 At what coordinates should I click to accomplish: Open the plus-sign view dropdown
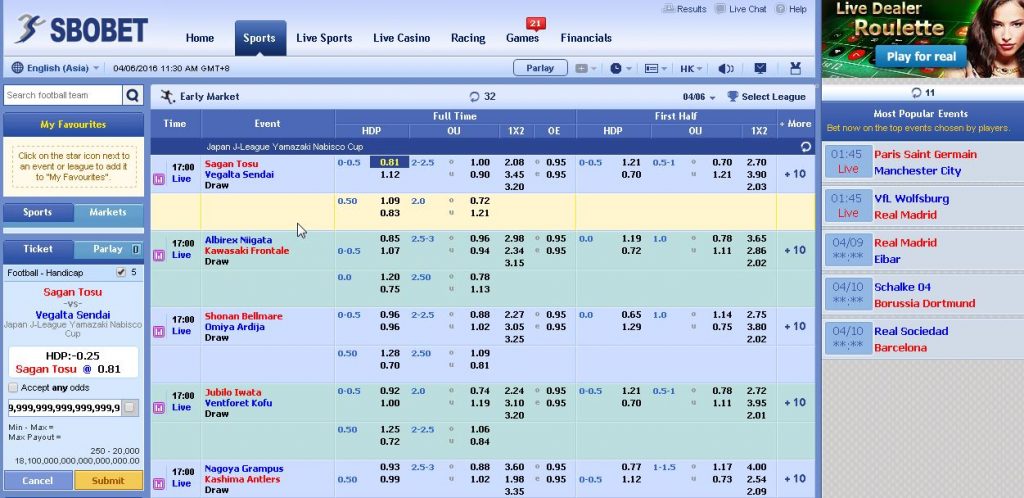point(585,69)
